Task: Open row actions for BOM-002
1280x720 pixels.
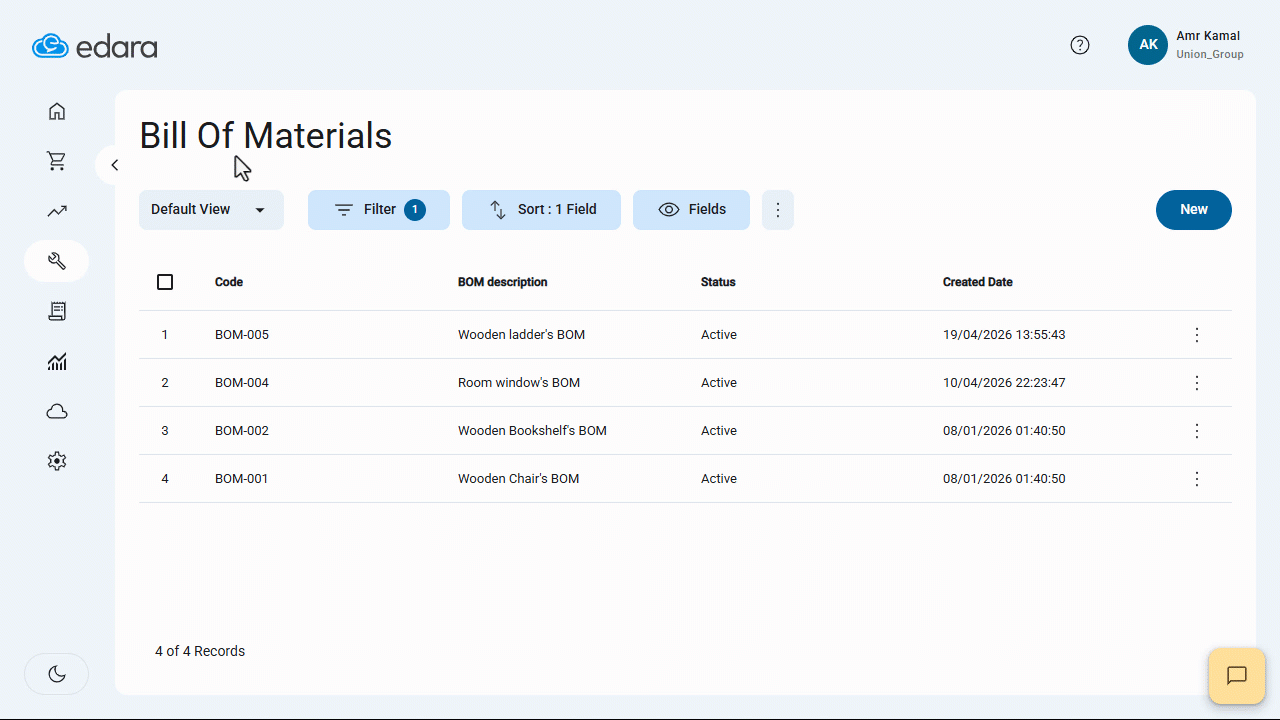Action: 1197,431
